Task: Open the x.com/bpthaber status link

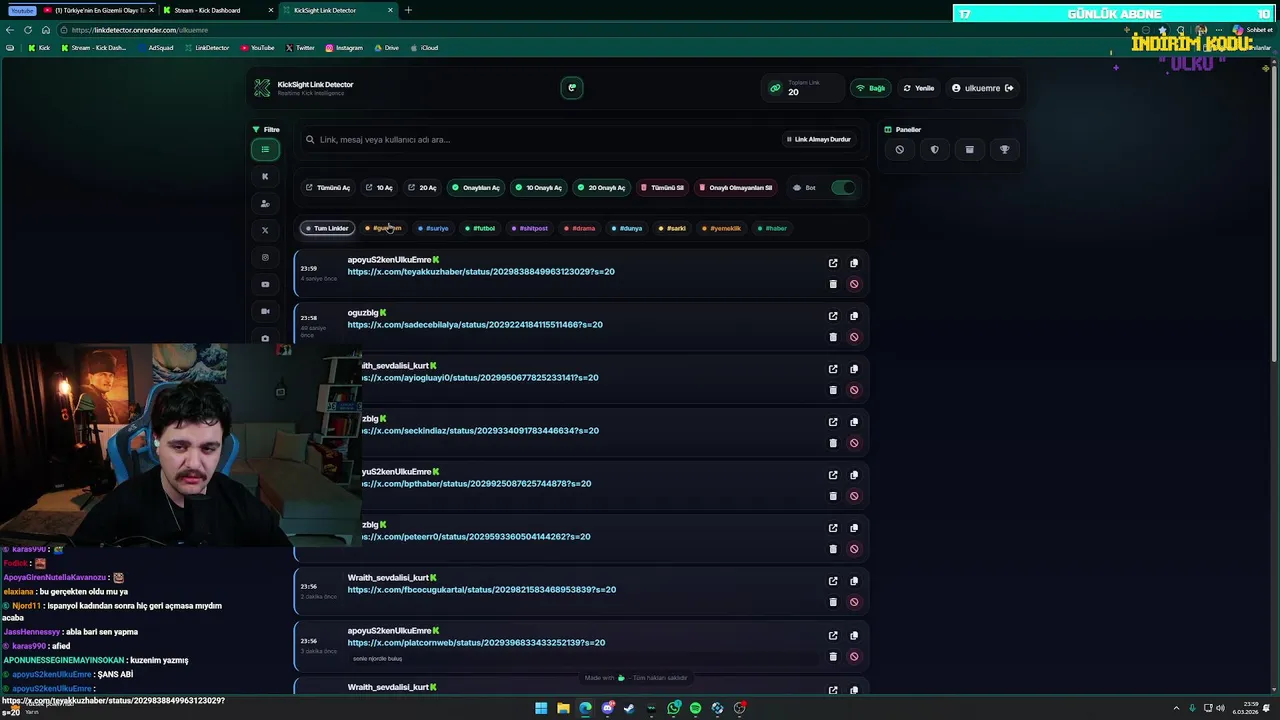Action: click(x=476, y=483)
